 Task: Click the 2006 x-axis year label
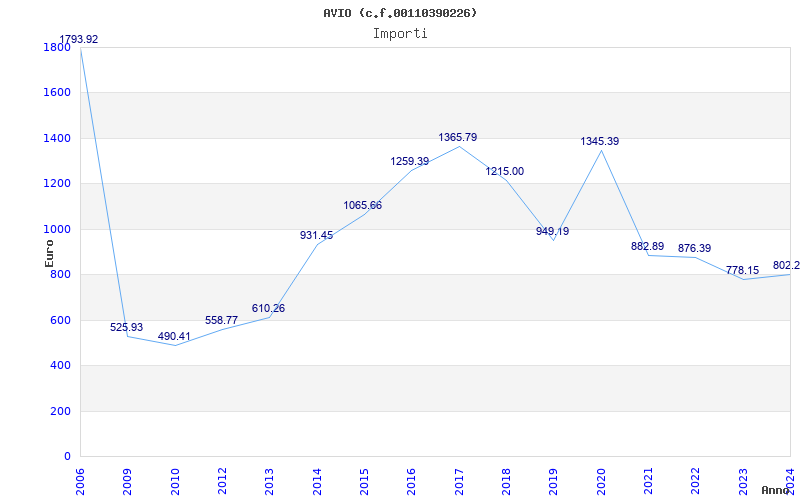(80, 481)
